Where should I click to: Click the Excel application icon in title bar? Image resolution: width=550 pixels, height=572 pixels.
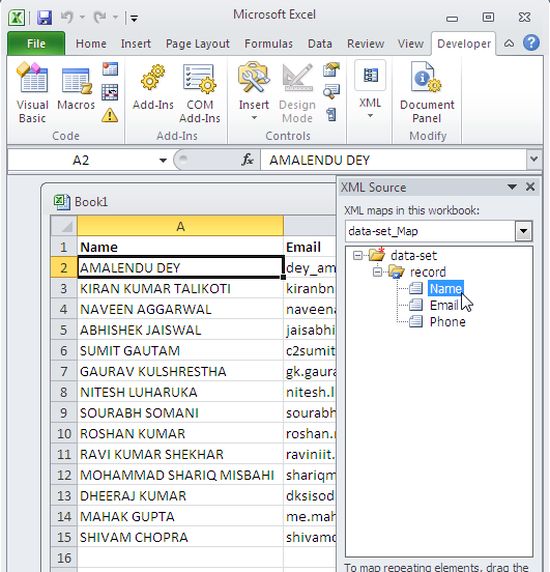pyautogui.click(x=16, y=18)
